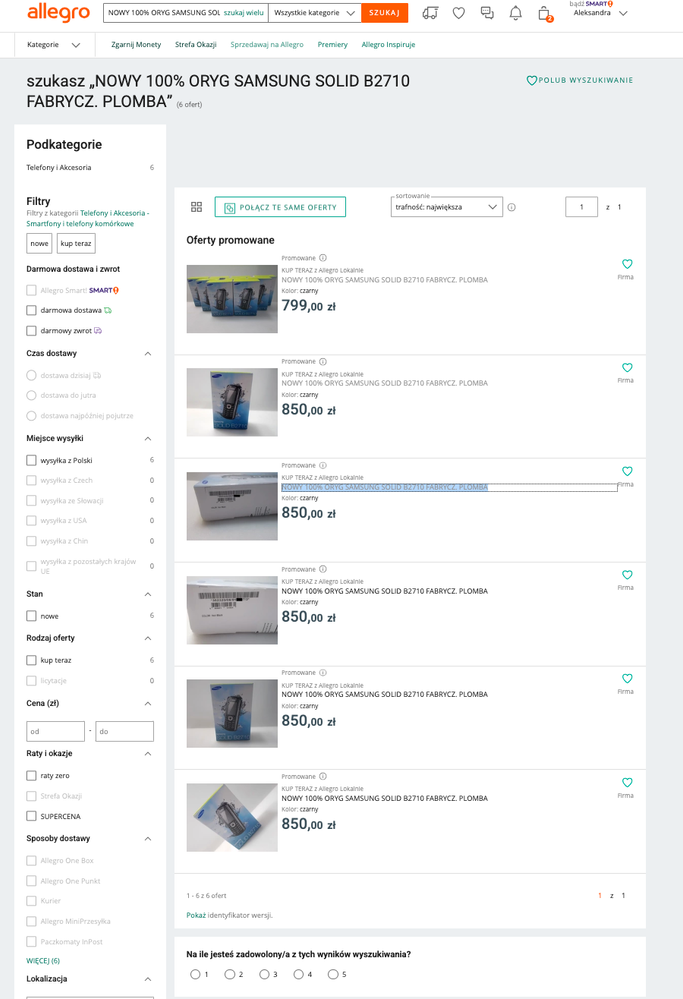683x999 pixels.
Task: Collapse Sposoby dostawy section
Action: tap(148, 838)
